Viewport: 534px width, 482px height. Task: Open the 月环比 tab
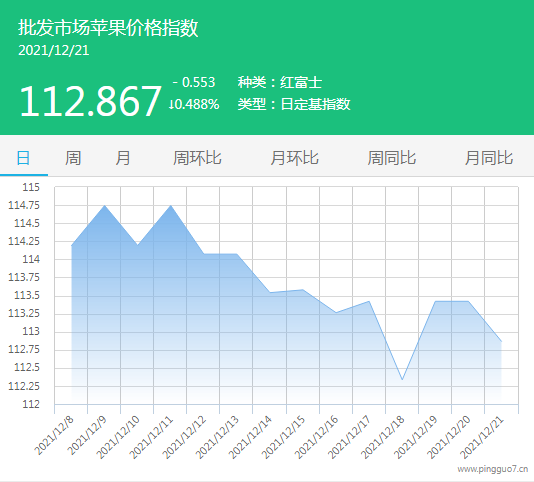tap(295, 158)
